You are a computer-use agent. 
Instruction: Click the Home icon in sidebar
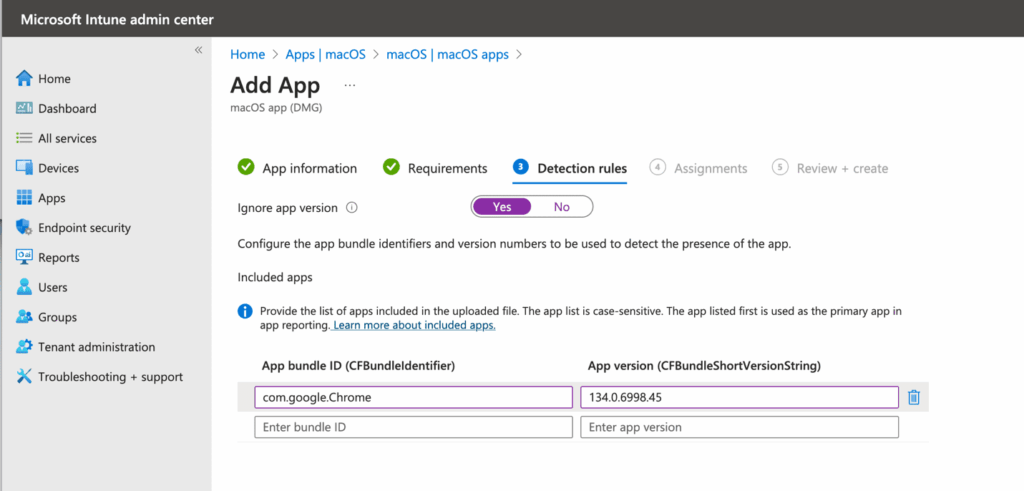pos(25,79)
